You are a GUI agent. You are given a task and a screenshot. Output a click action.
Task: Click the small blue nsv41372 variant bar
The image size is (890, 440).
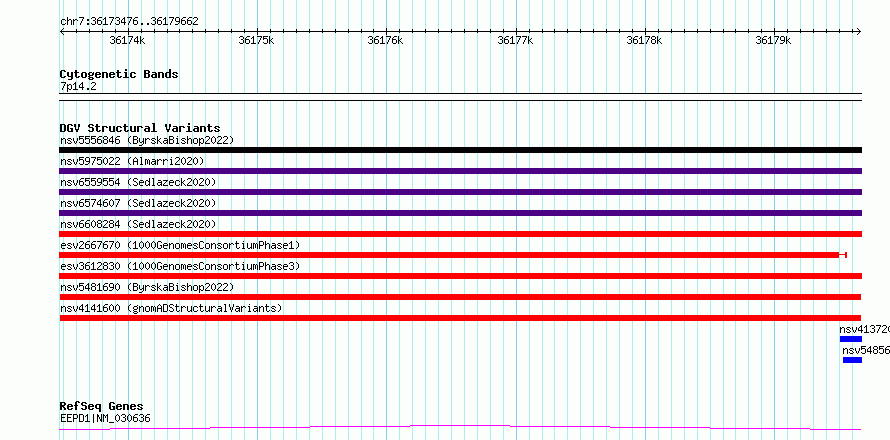(x=851, y=339)
